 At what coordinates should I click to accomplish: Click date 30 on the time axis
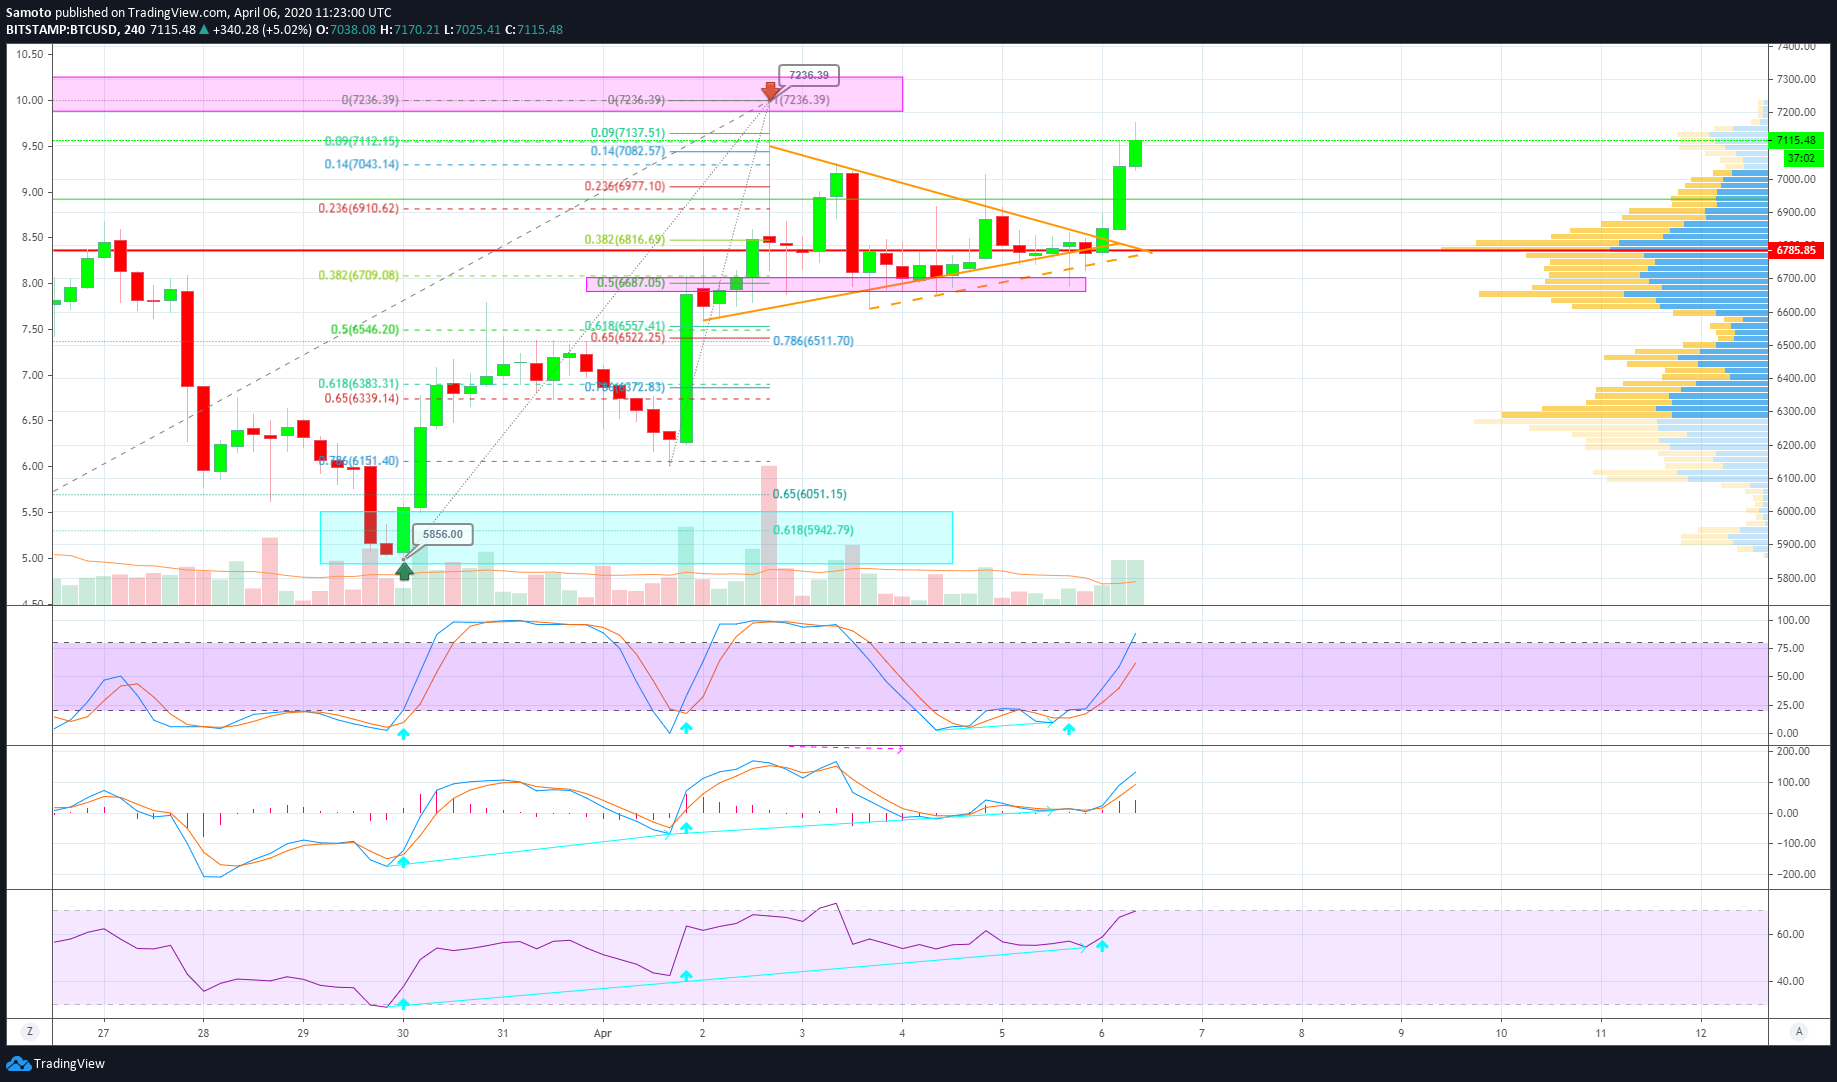coord(403,1033)
